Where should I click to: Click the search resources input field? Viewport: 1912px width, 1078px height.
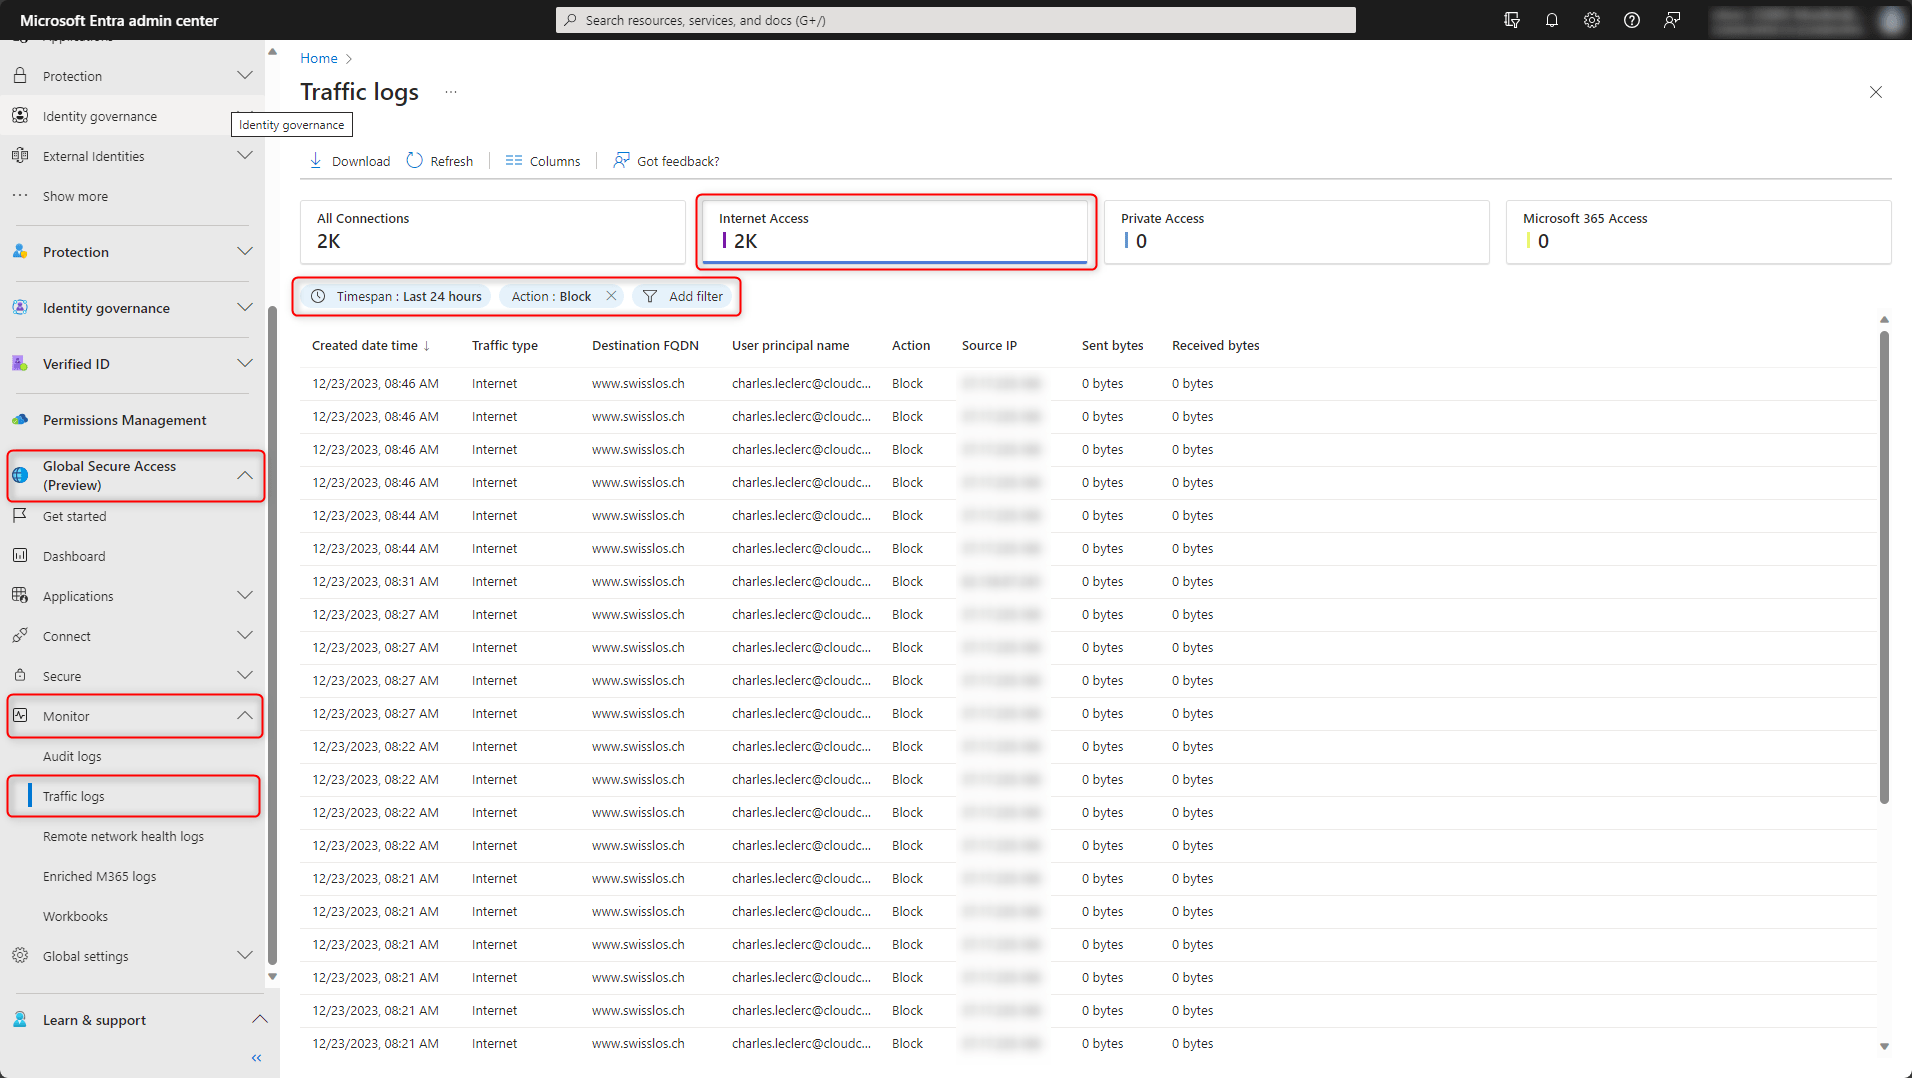point(954,20)
